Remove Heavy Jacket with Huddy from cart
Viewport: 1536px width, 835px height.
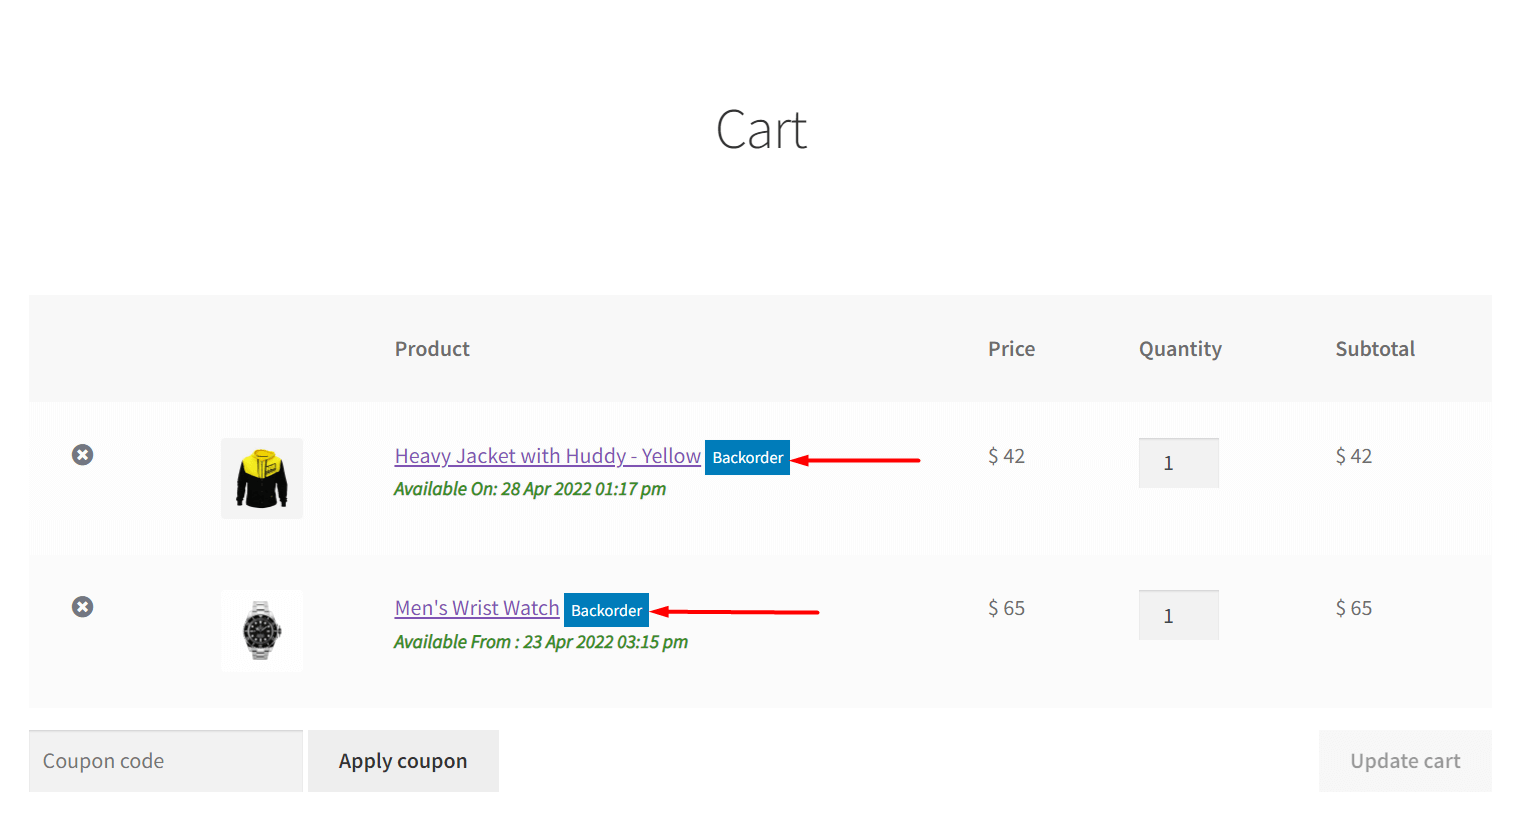(x=82, y=454)
